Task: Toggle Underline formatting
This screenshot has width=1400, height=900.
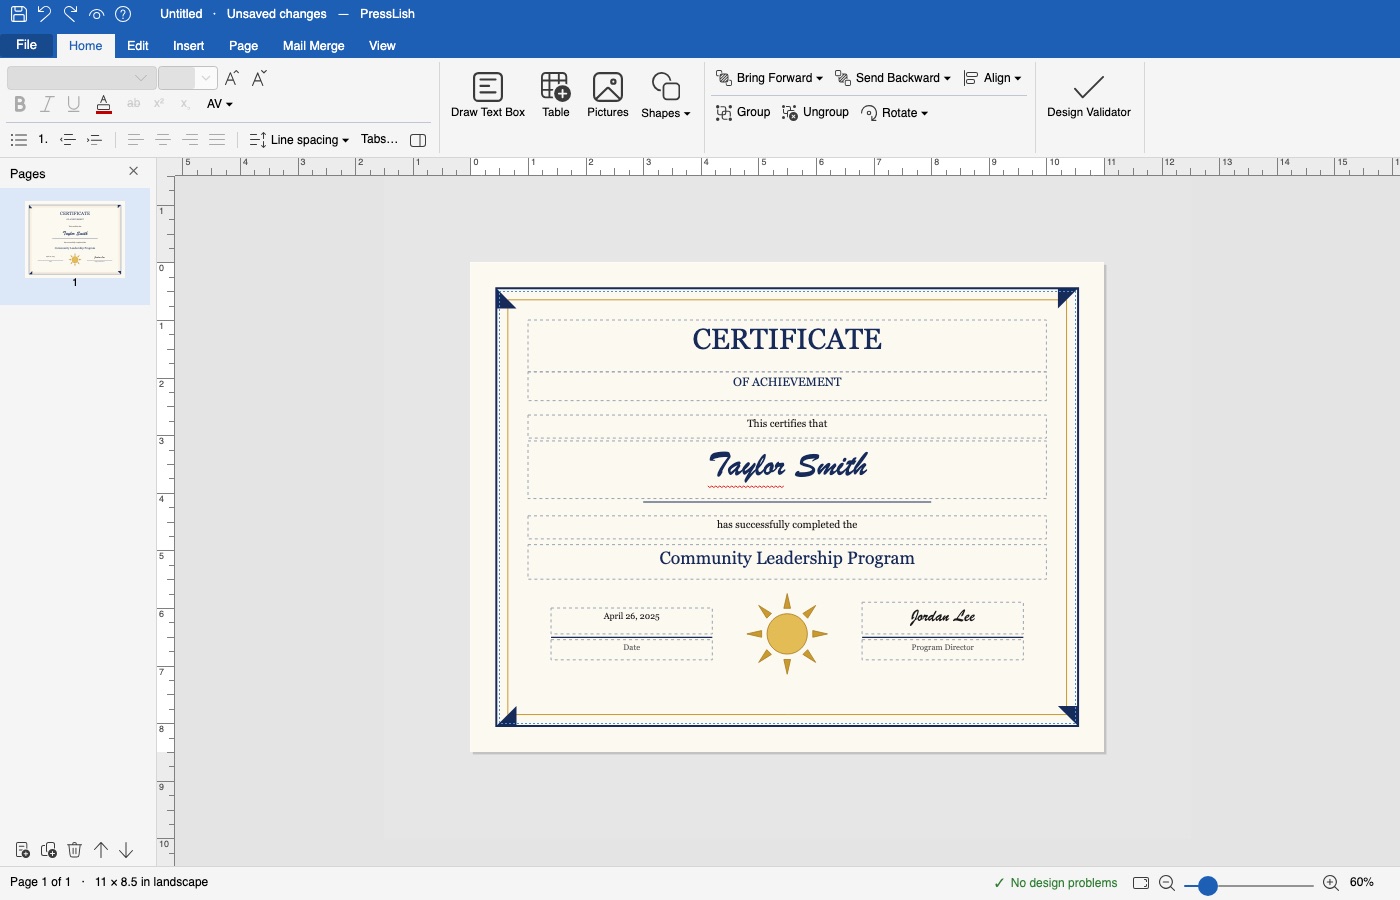Action: (73, 104)
